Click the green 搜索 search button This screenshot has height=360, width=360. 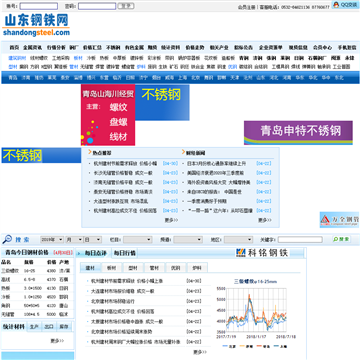tap(341, 239)
